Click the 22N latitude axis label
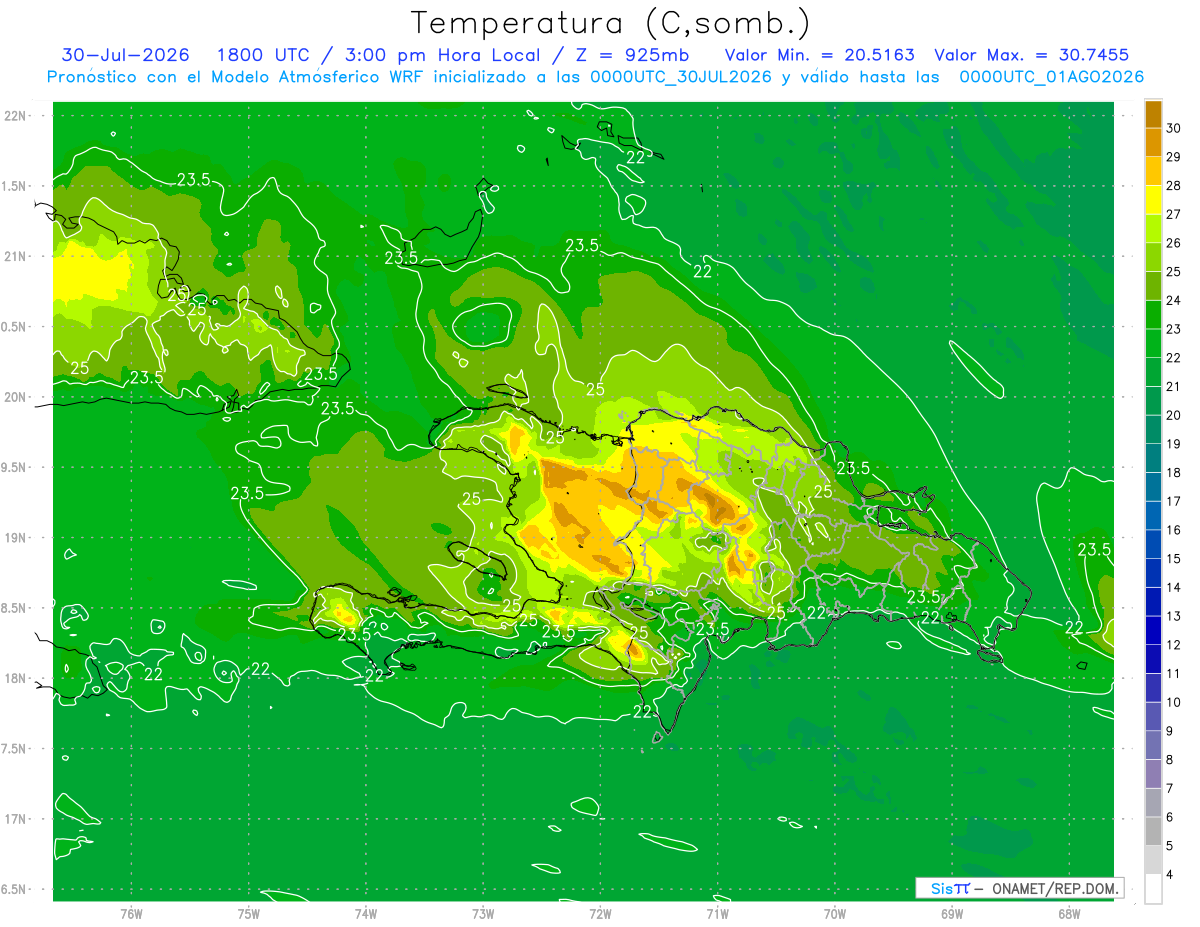This screenshot has width=1200, height=927. coord(15,116)
